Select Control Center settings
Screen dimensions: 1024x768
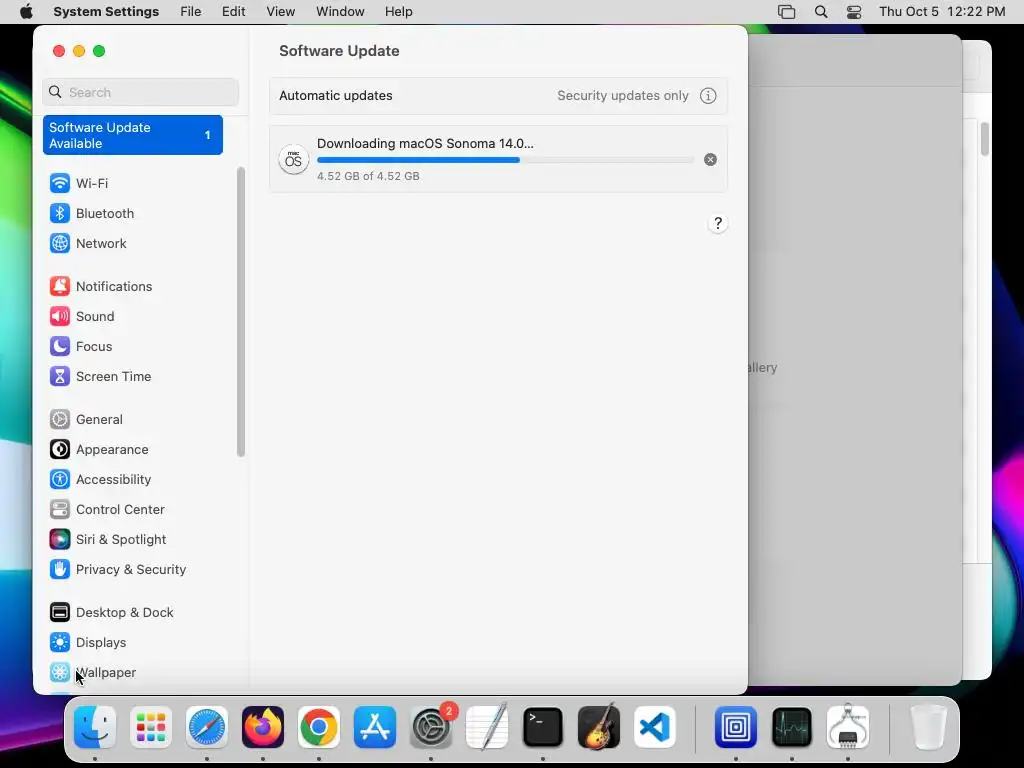106,510
